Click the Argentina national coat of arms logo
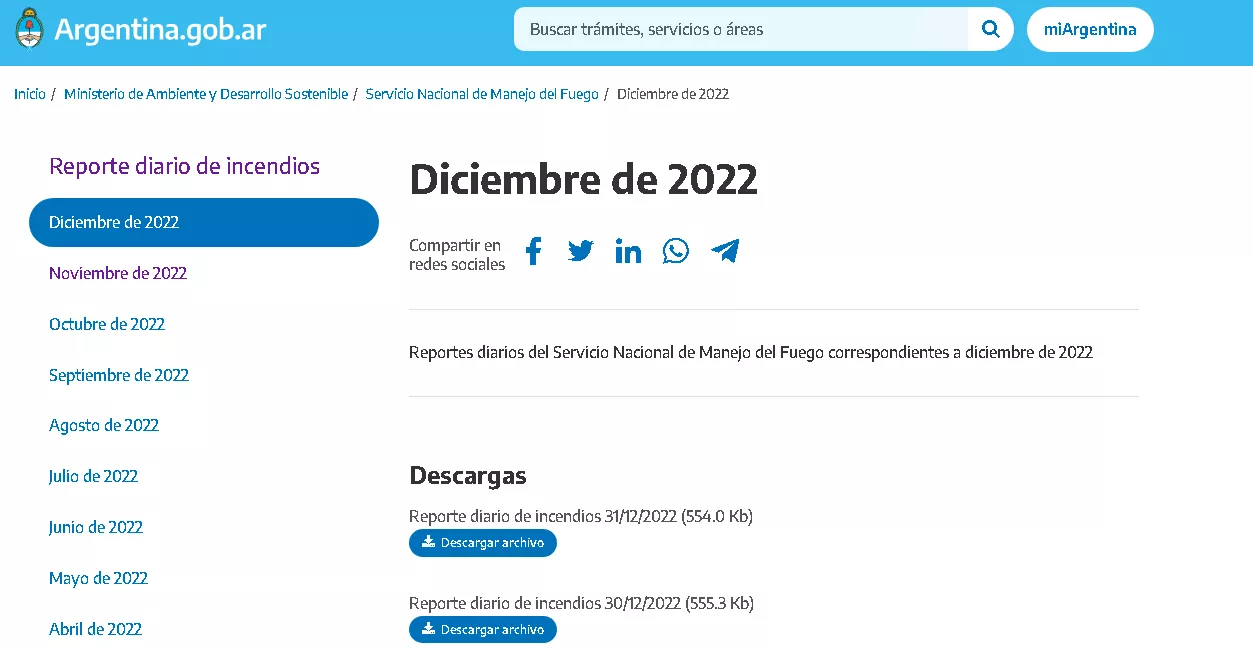Viewport: 1253px width, 648px height. coord(30,30)
